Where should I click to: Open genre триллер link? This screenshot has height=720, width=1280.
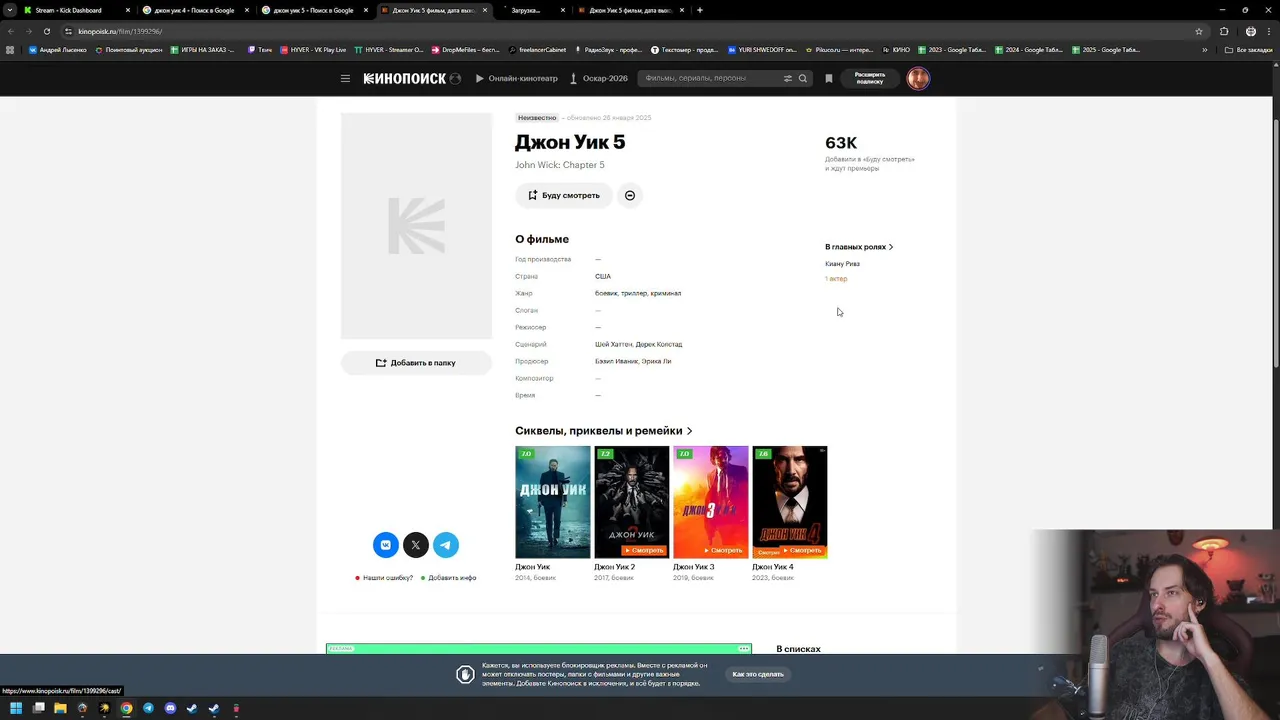coord(634,293)
